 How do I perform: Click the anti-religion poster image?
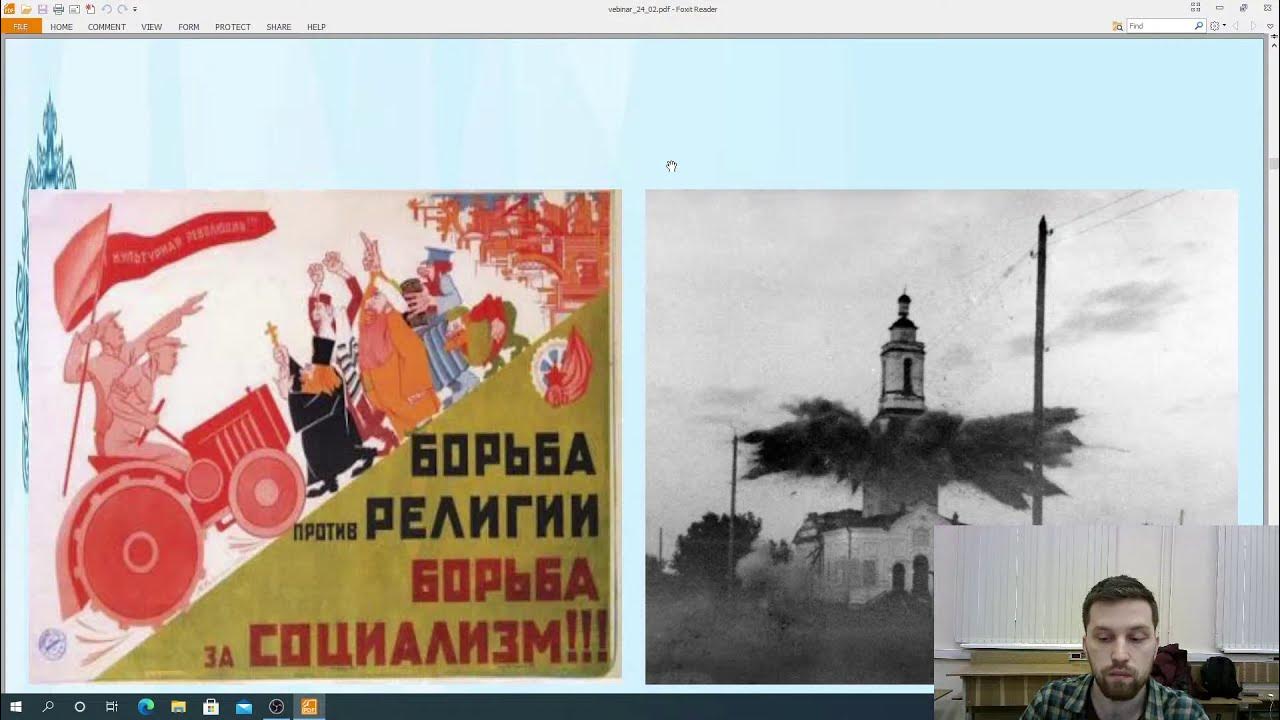[x=325, y=437]
